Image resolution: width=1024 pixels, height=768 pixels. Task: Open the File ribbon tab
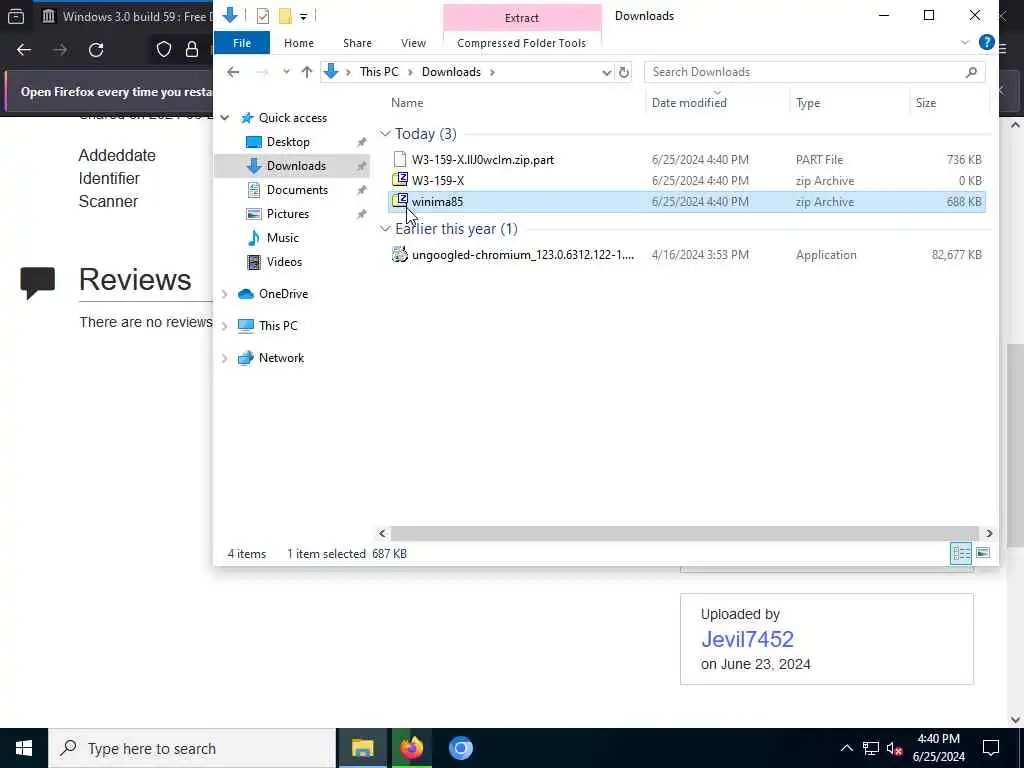242,43
